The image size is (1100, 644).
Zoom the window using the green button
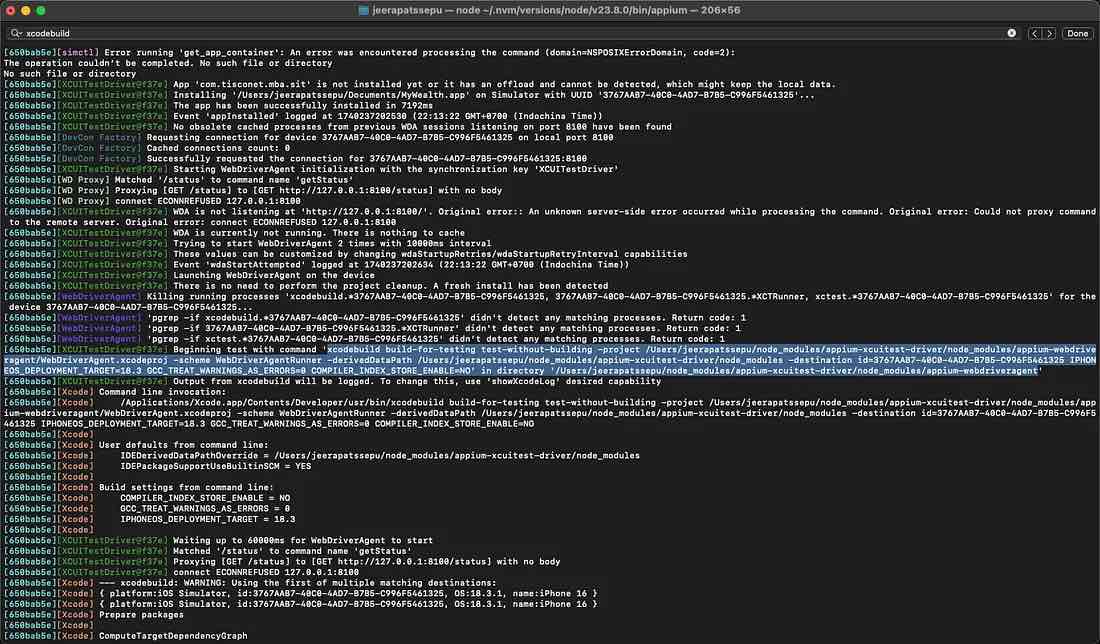(41, 10)
